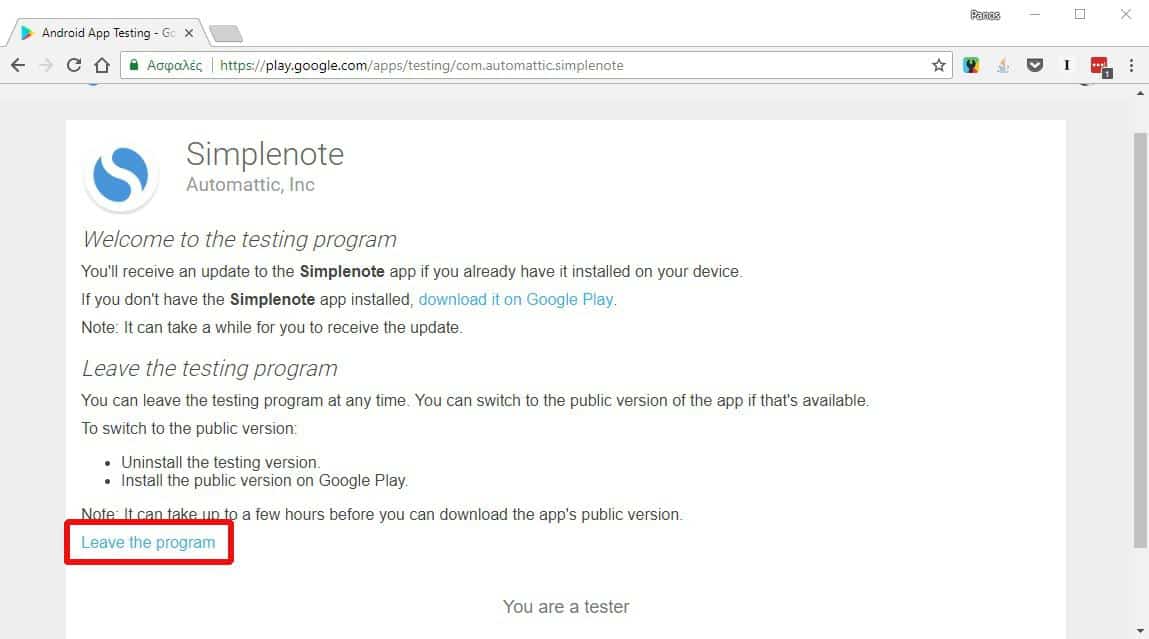Screen dimensions: 1149x639
Task: Click the Instapaper I extension icon
Action: click(x=1067, y=65)
